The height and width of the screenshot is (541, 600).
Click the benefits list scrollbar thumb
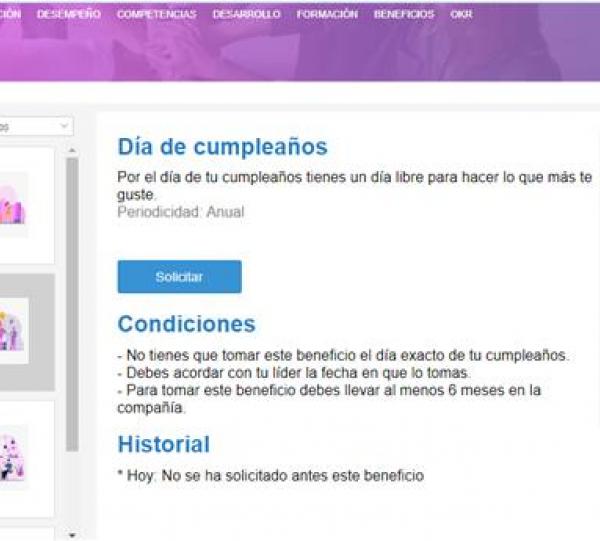point(72,305)
